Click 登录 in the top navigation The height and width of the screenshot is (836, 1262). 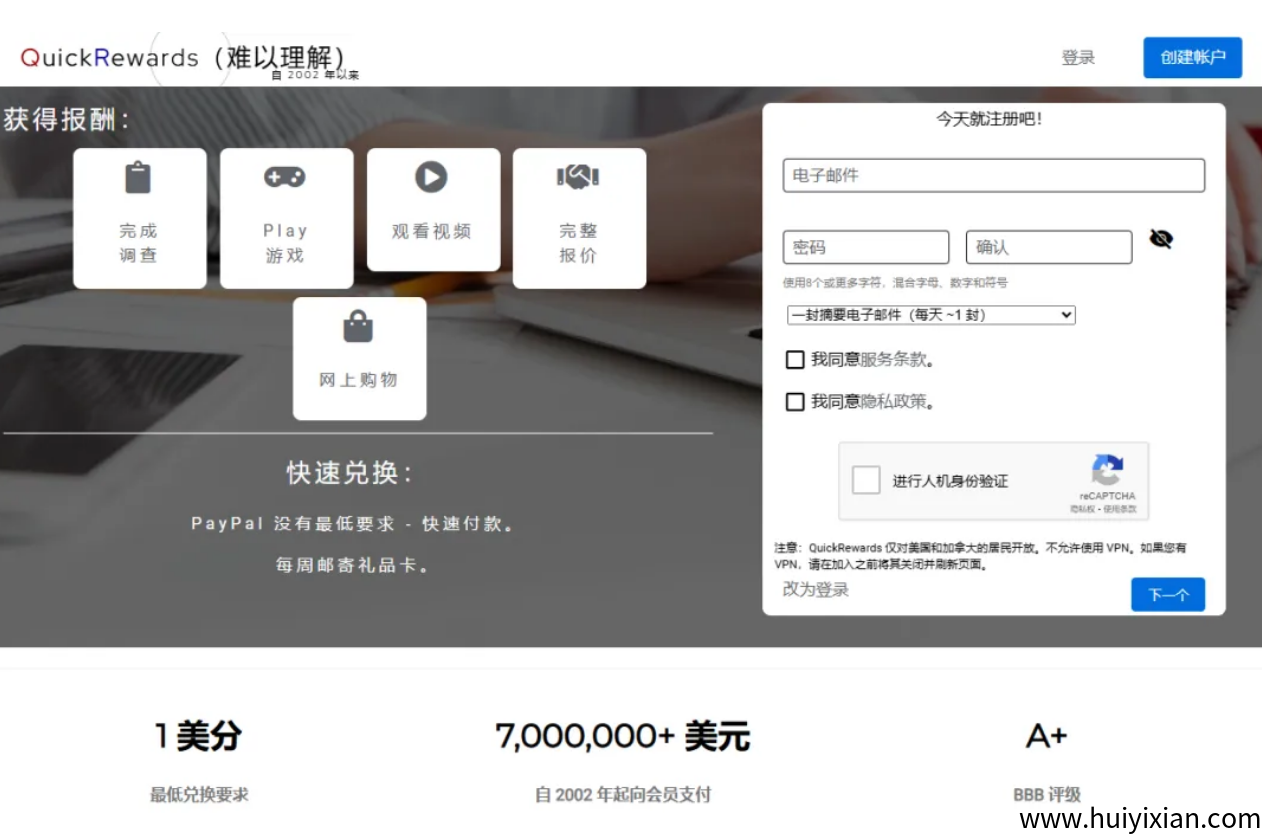[x=1078, y=57]
